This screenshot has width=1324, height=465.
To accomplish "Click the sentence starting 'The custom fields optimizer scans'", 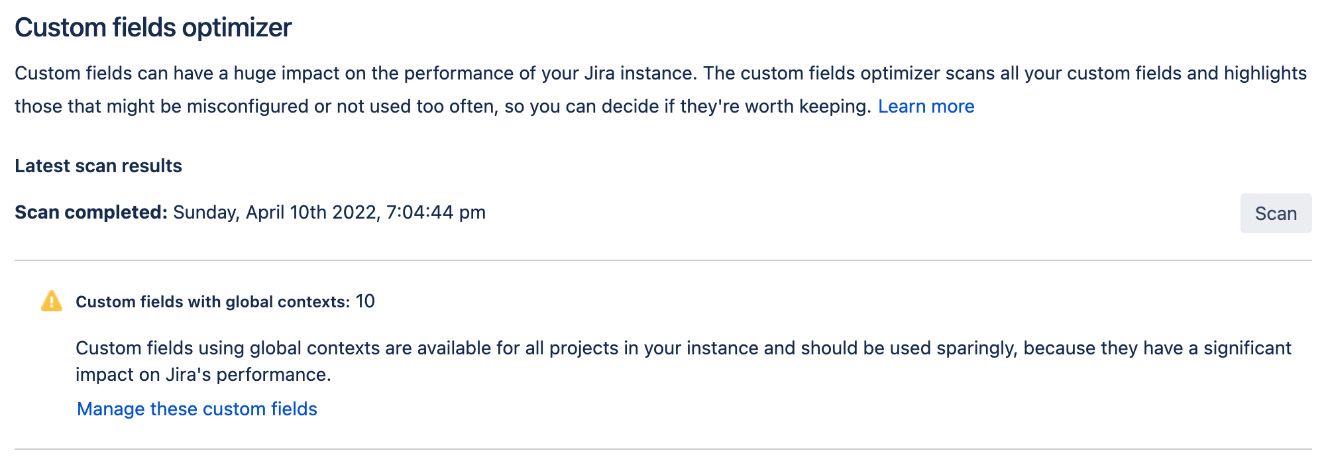I will 1000,74.
